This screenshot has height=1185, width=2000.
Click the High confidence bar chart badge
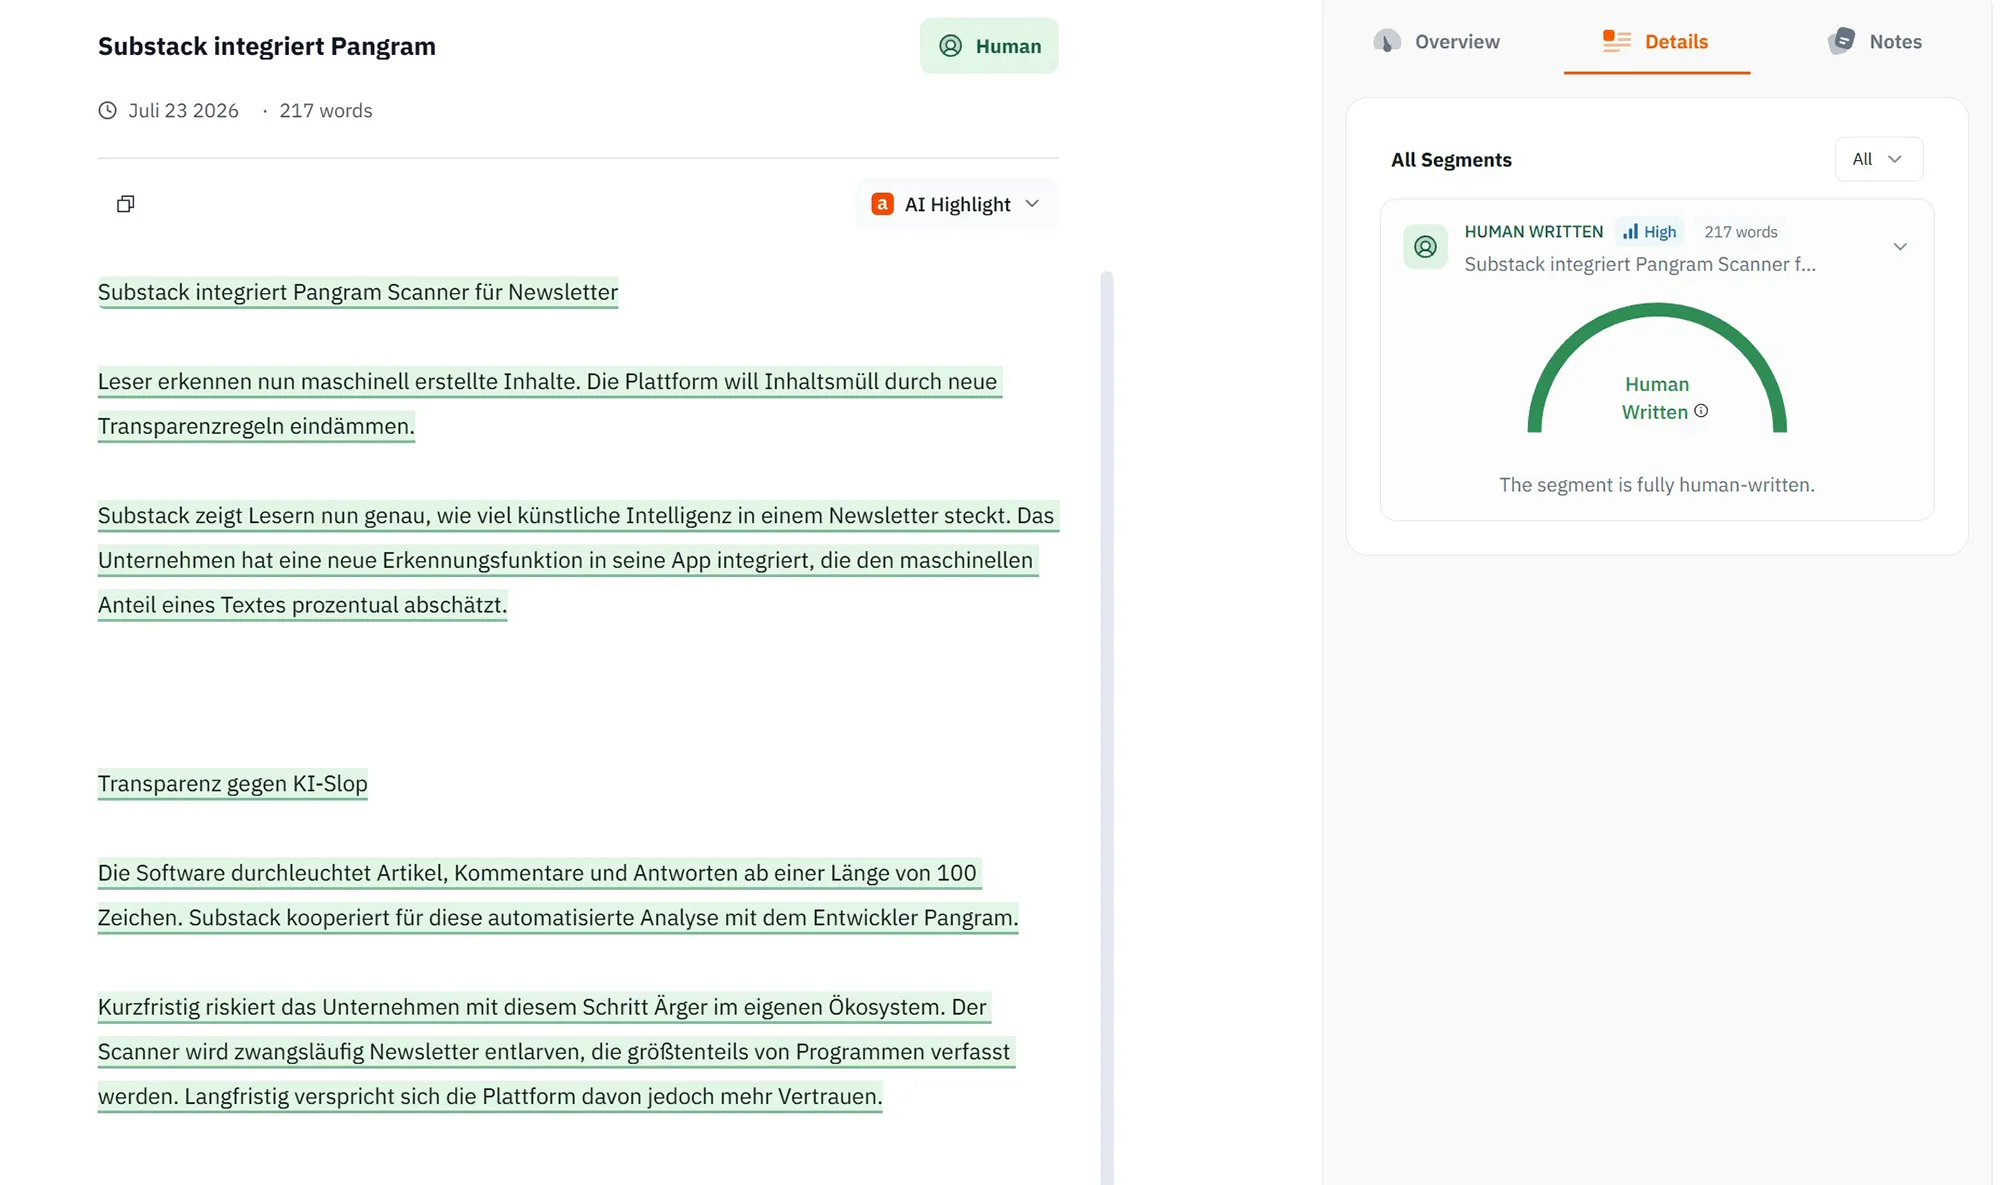(x=1649, y=232)
